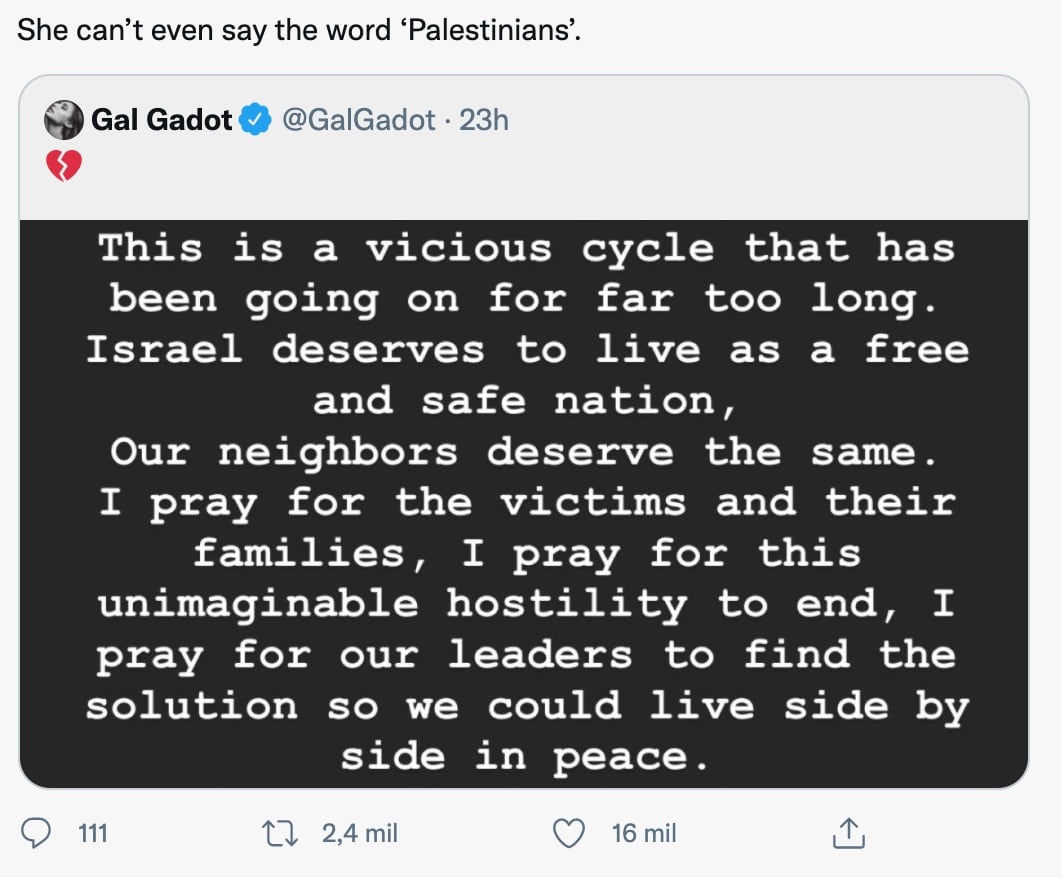Show the 2,4 mil retweets count
The height and width of the screenshot is (886, 1062).
359,833
